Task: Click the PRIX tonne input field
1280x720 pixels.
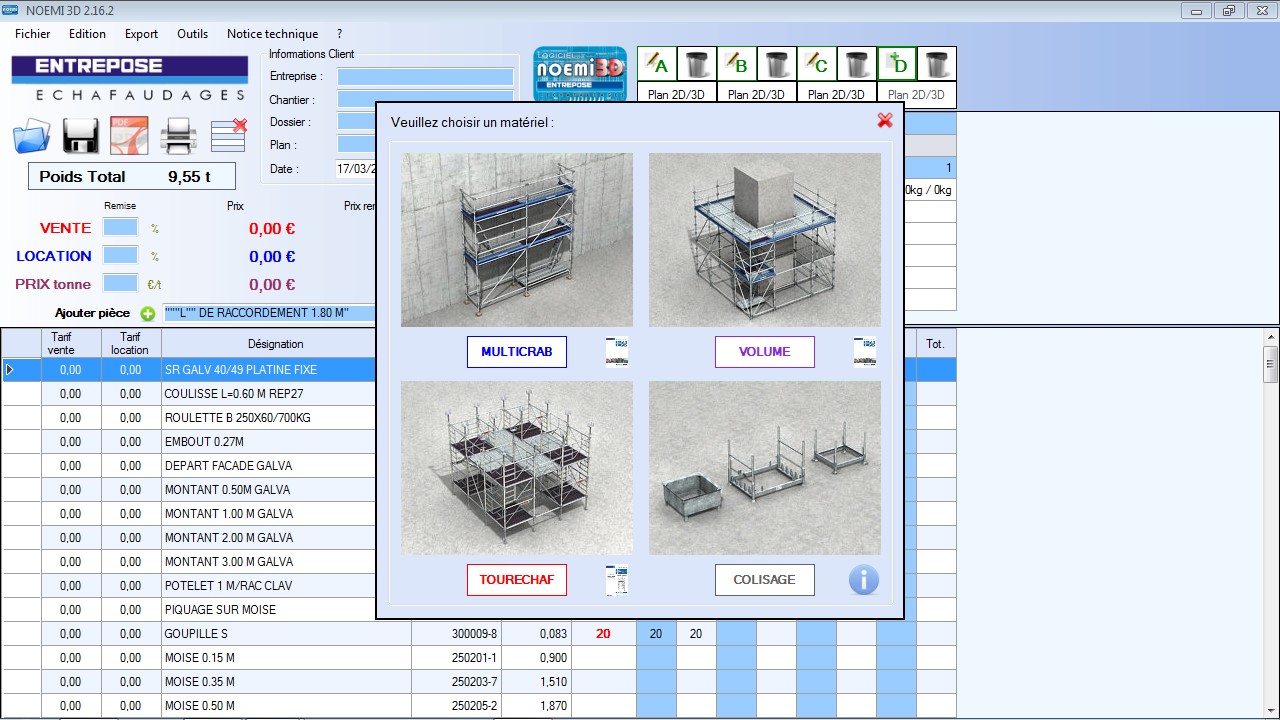Action: tap(121, 283)
